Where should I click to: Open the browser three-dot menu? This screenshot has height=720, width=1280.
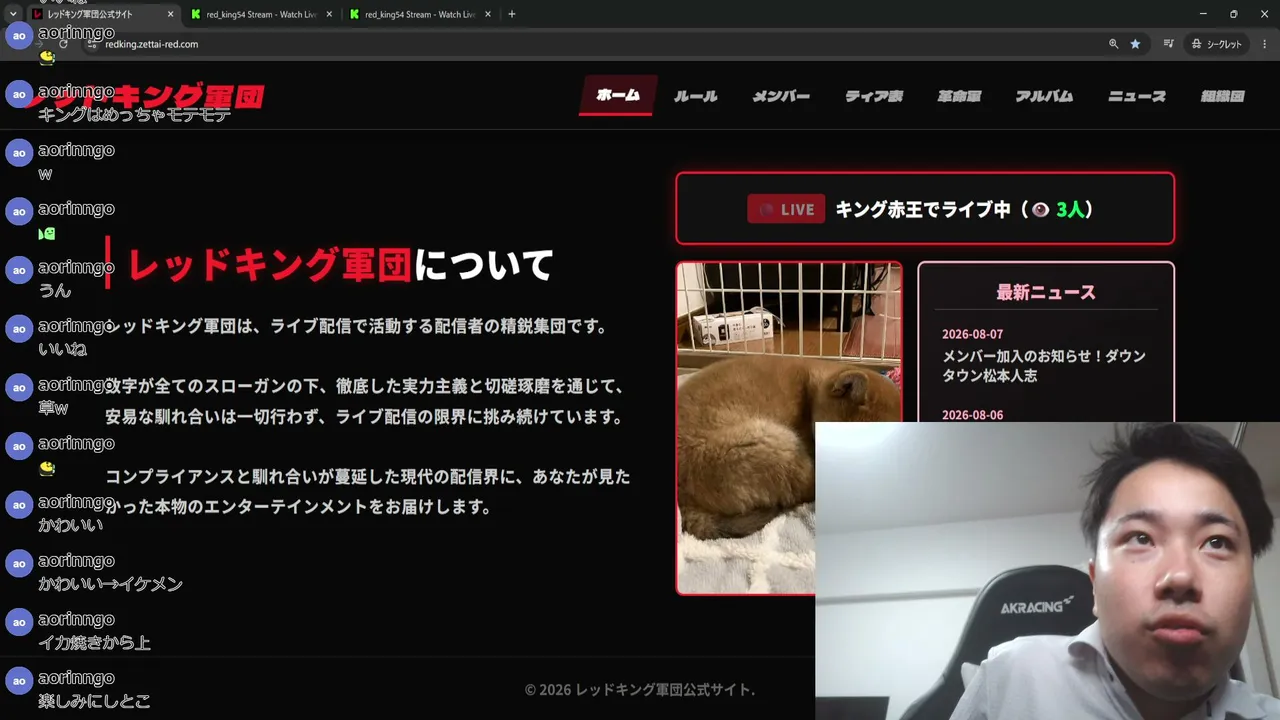[x=1263, y=44]
